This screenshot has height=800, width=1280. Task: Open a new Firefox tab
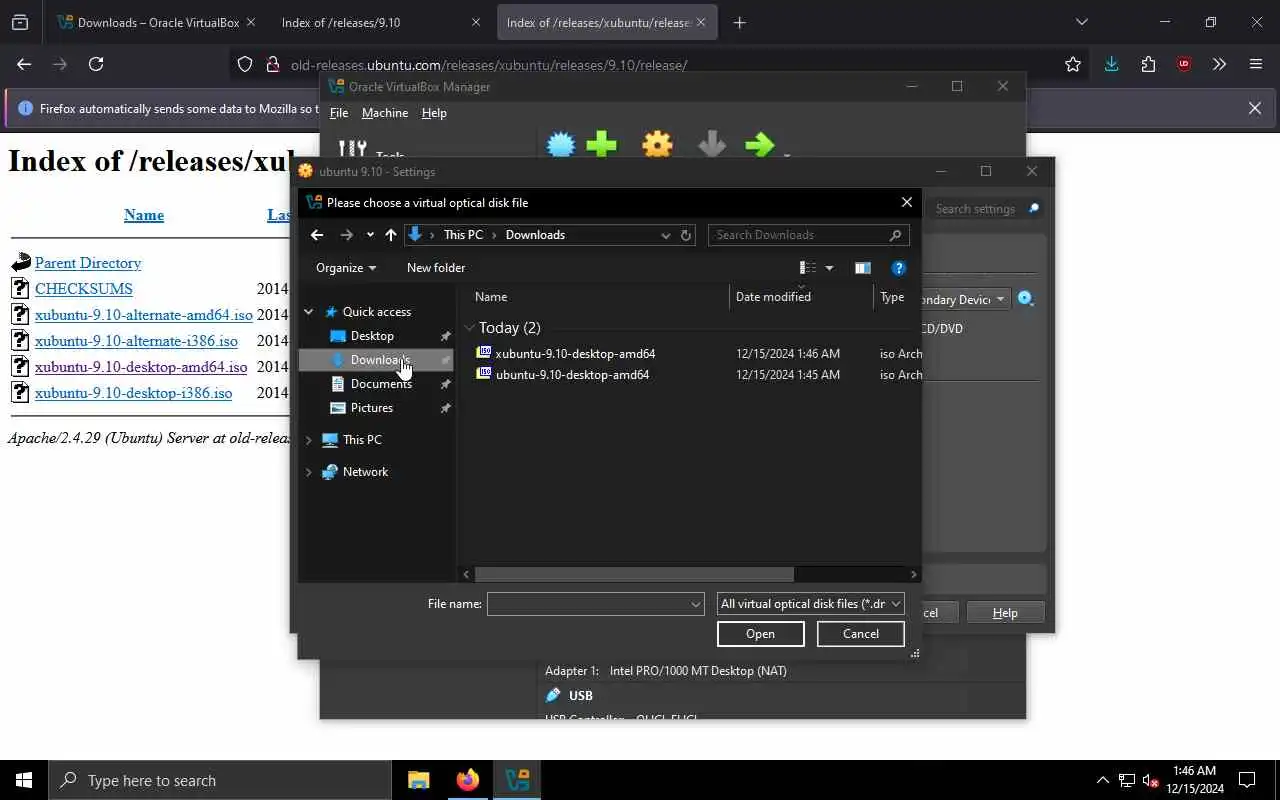pos(739,22)
